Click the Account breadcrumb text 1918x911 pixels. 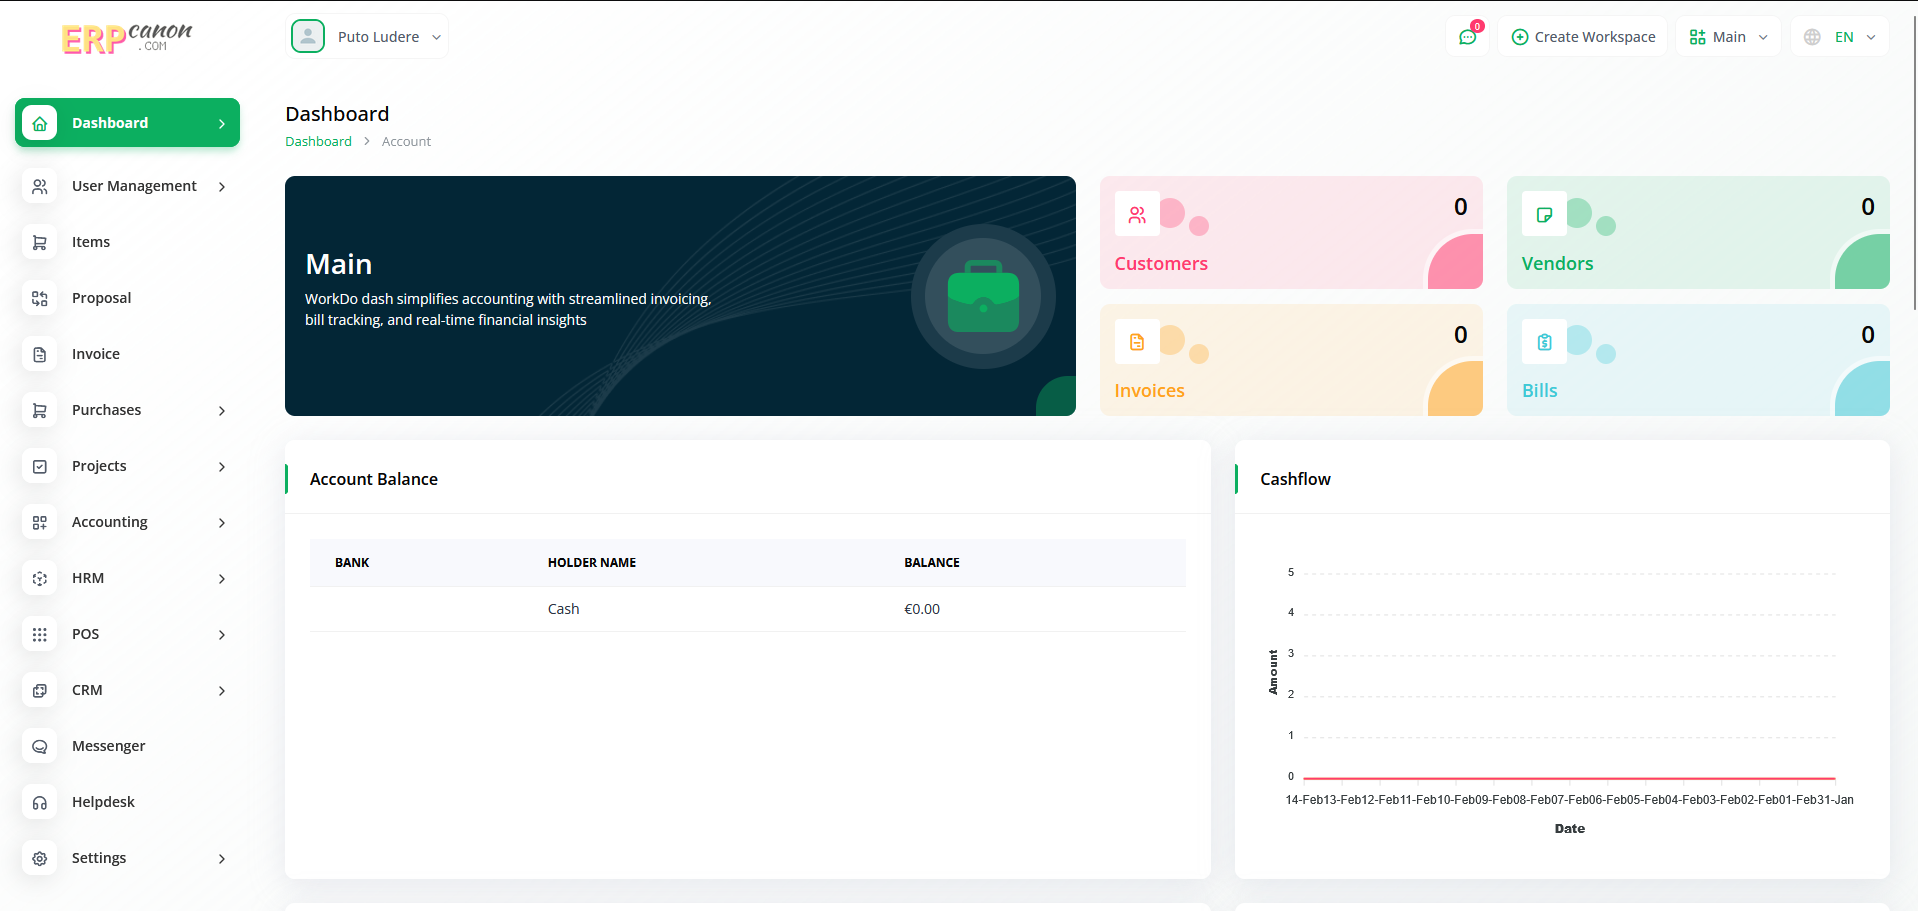click(406, 141)
